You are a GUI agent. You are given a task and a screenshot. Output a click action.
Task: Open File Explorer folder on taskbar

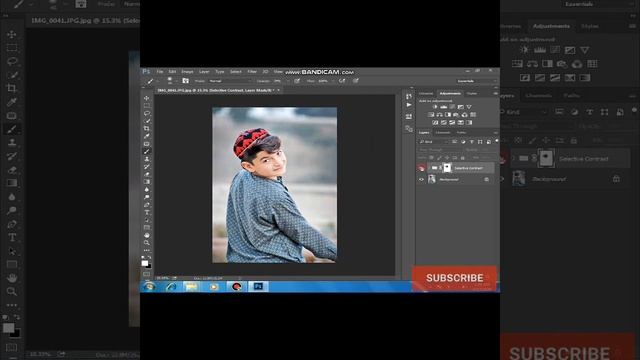point(191,287)
